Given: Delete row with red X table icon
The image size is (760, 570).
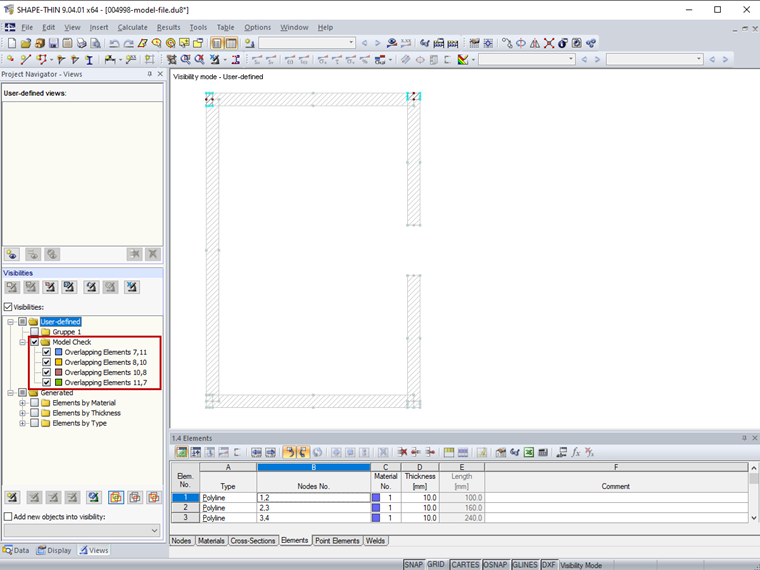Looking at the screenshot, I should (x=402, y=452).
